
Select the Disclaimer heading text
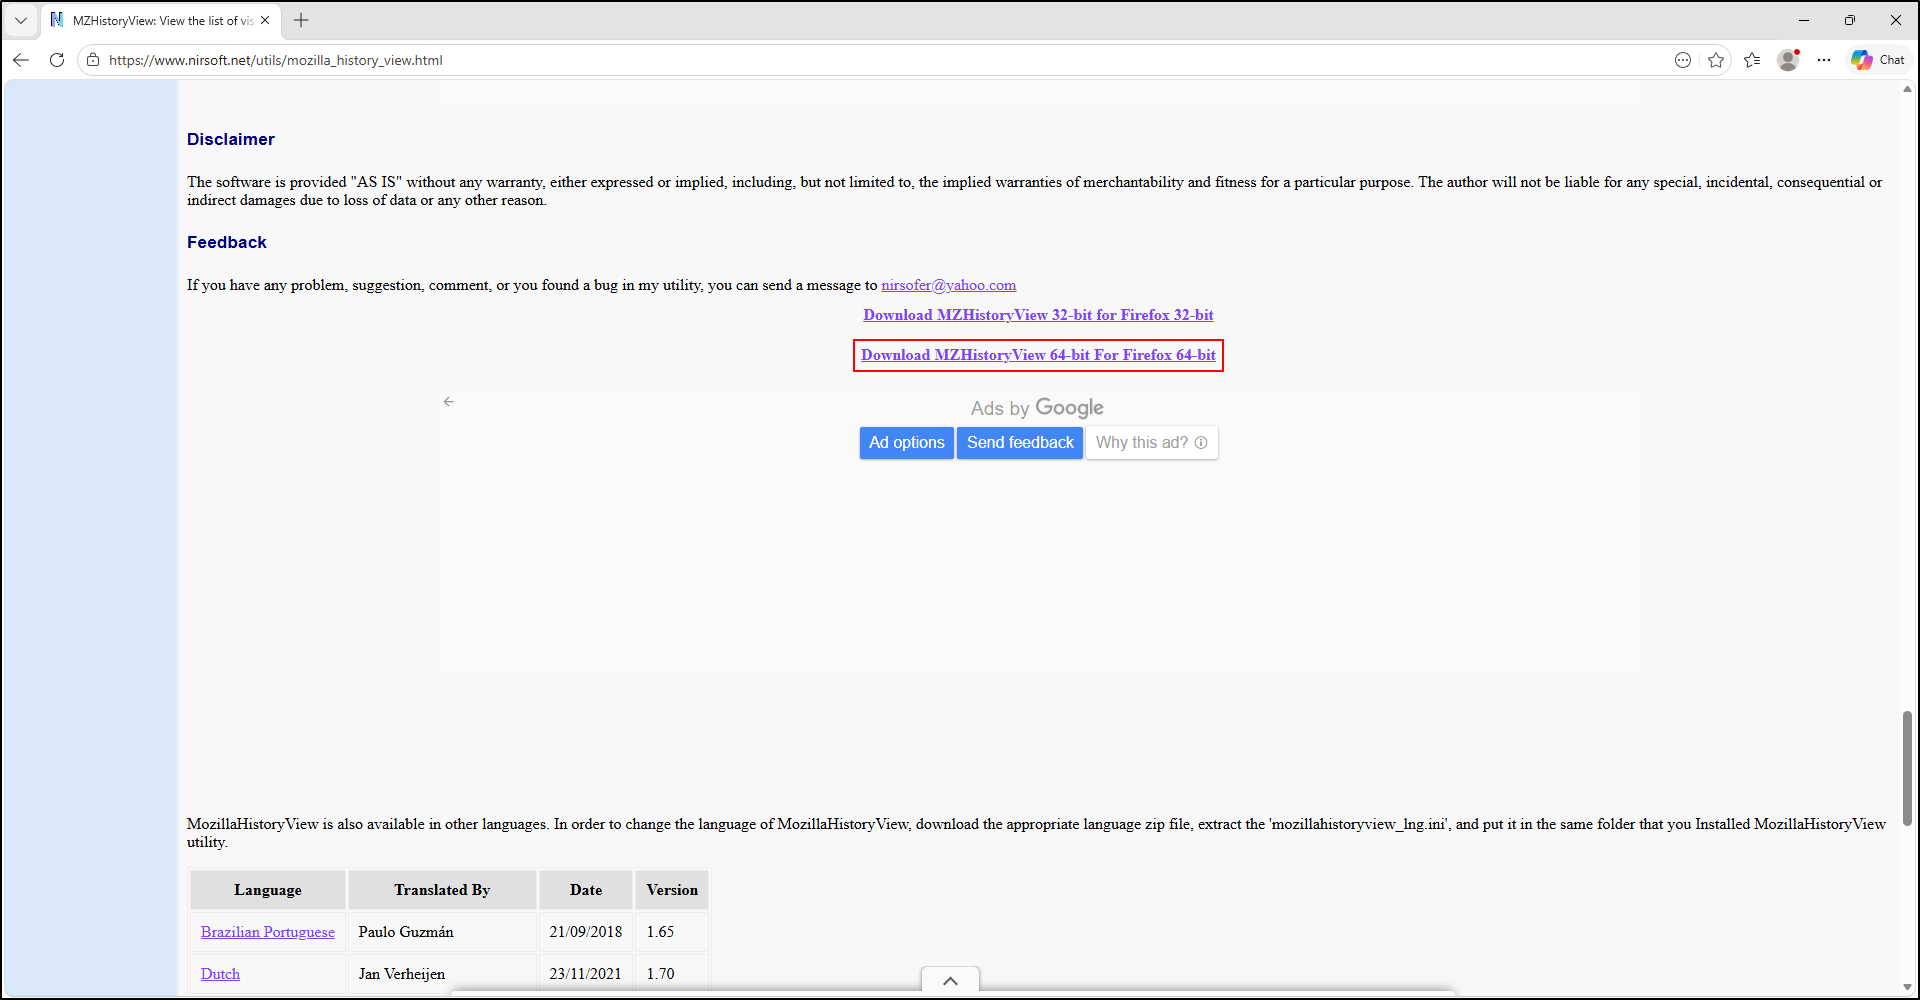(231, 140)
